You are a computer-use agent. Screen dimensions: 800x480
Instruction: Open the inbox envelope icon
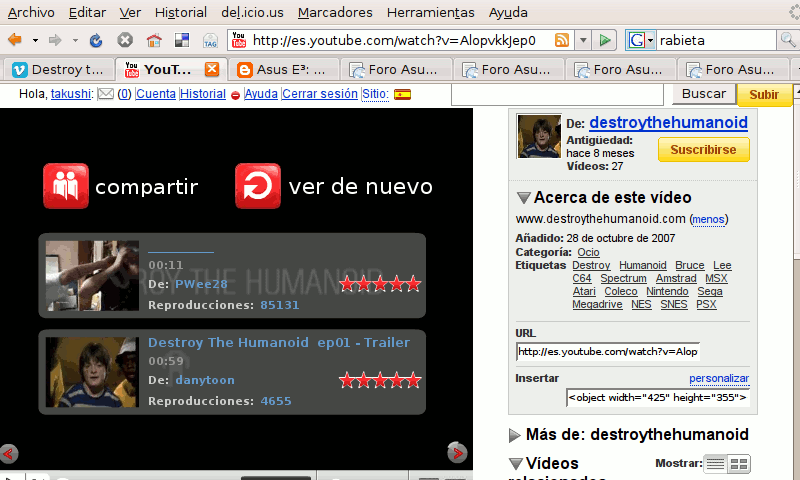[x=106, y=94]
